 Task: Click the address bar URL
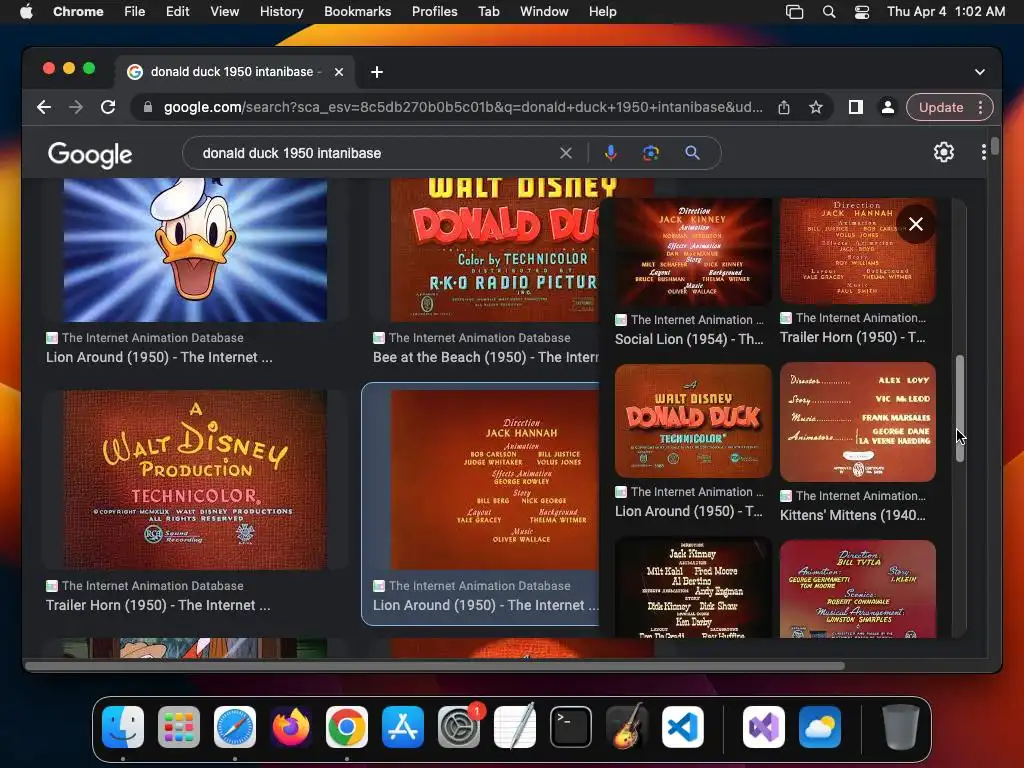tap(463, 107)
